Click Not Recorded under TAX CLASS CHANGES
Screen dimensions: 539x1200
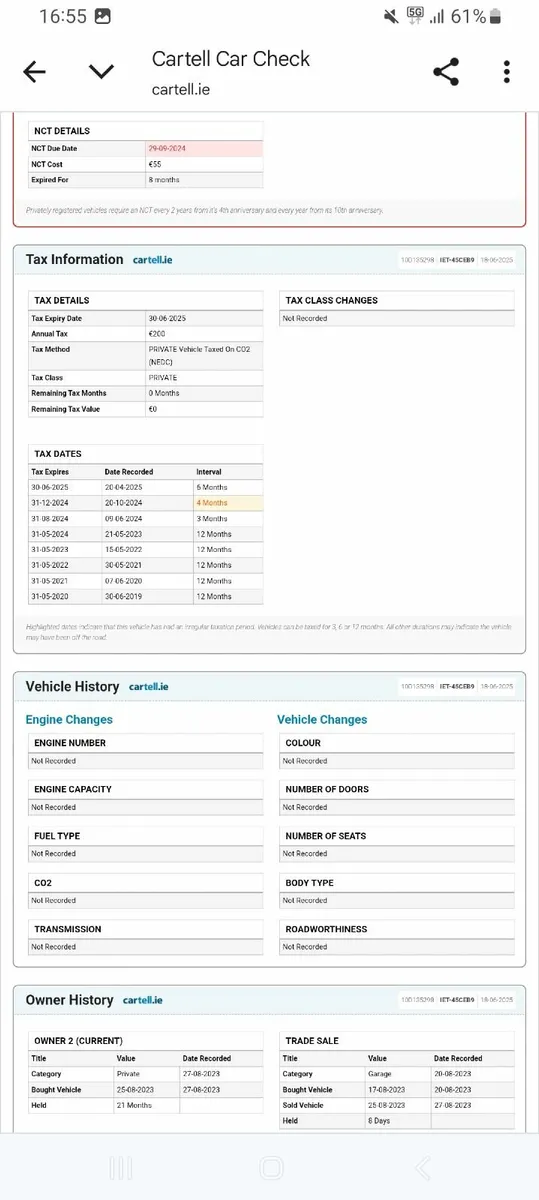coord(304,318)
